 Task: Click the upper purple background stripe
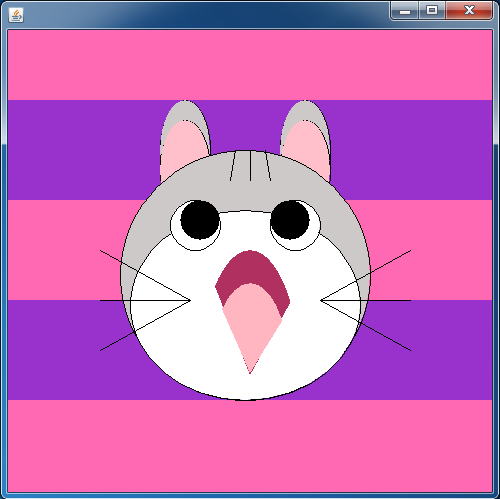pos(83,150)
